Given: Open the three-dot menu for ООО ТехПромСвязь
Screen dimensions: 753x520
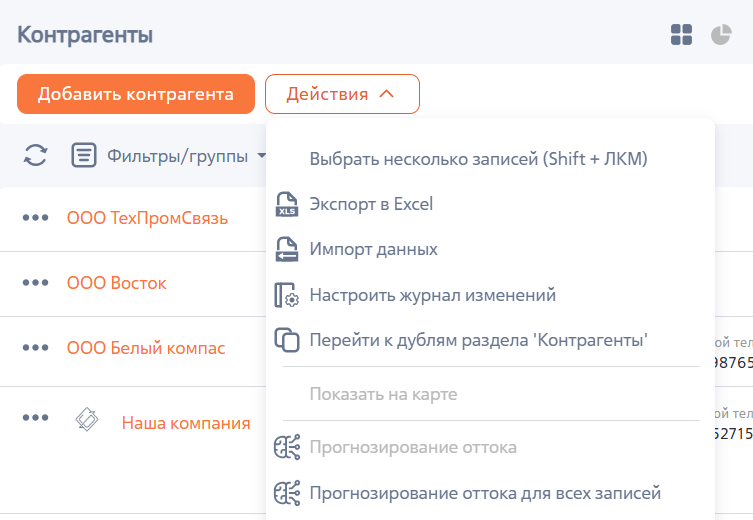Looking at the screenshot, I should (36, 218).
